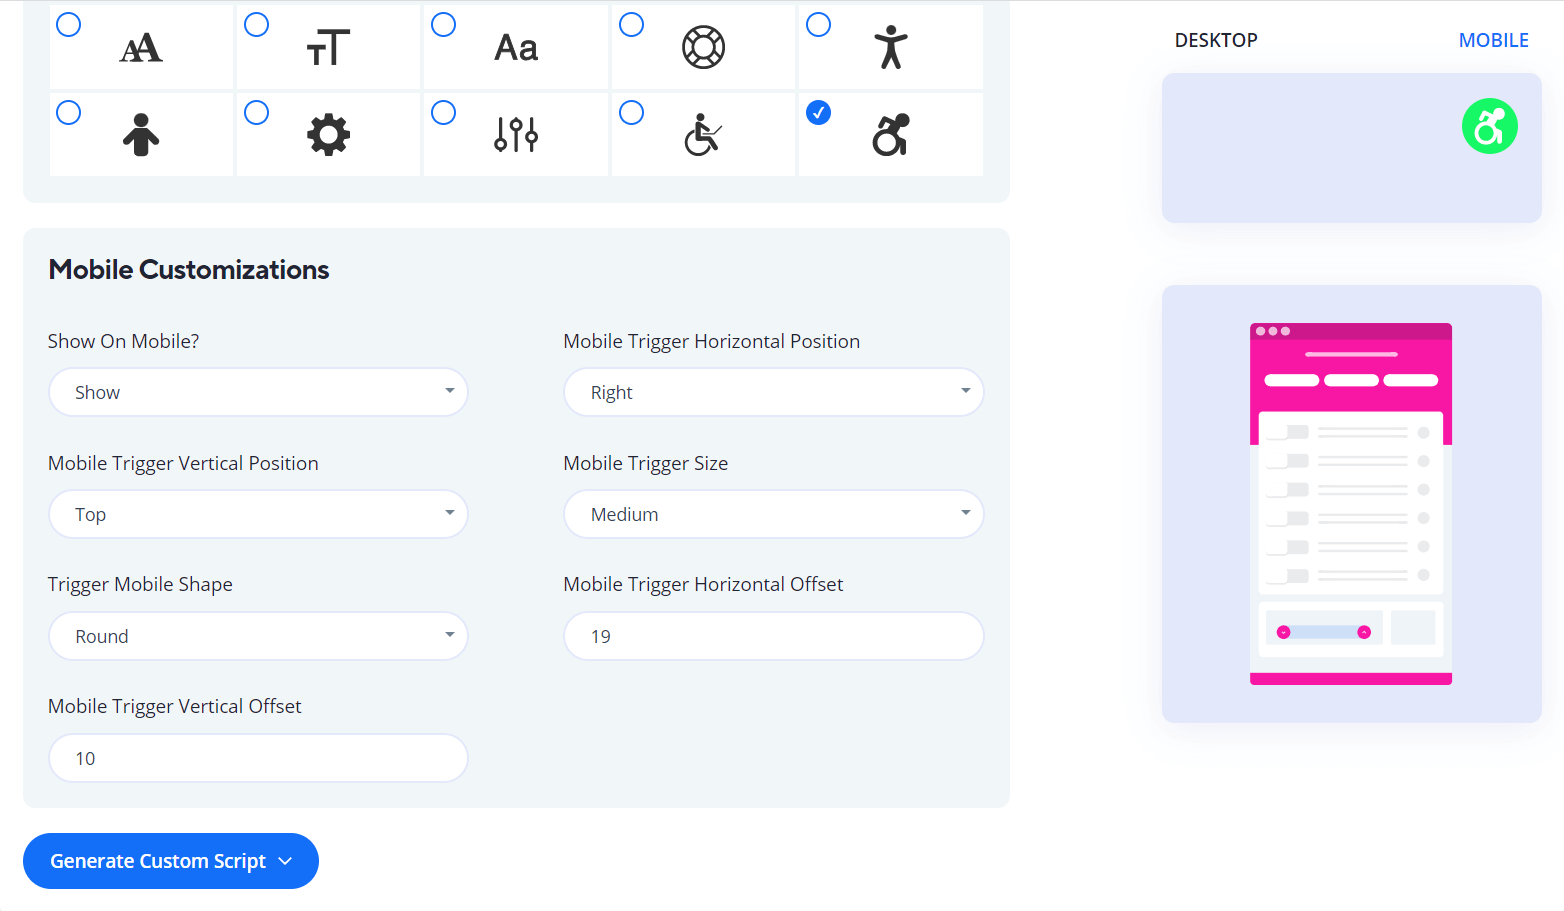Select the adjustment sliders icon
1564x911 pixels.
(516, 135)
